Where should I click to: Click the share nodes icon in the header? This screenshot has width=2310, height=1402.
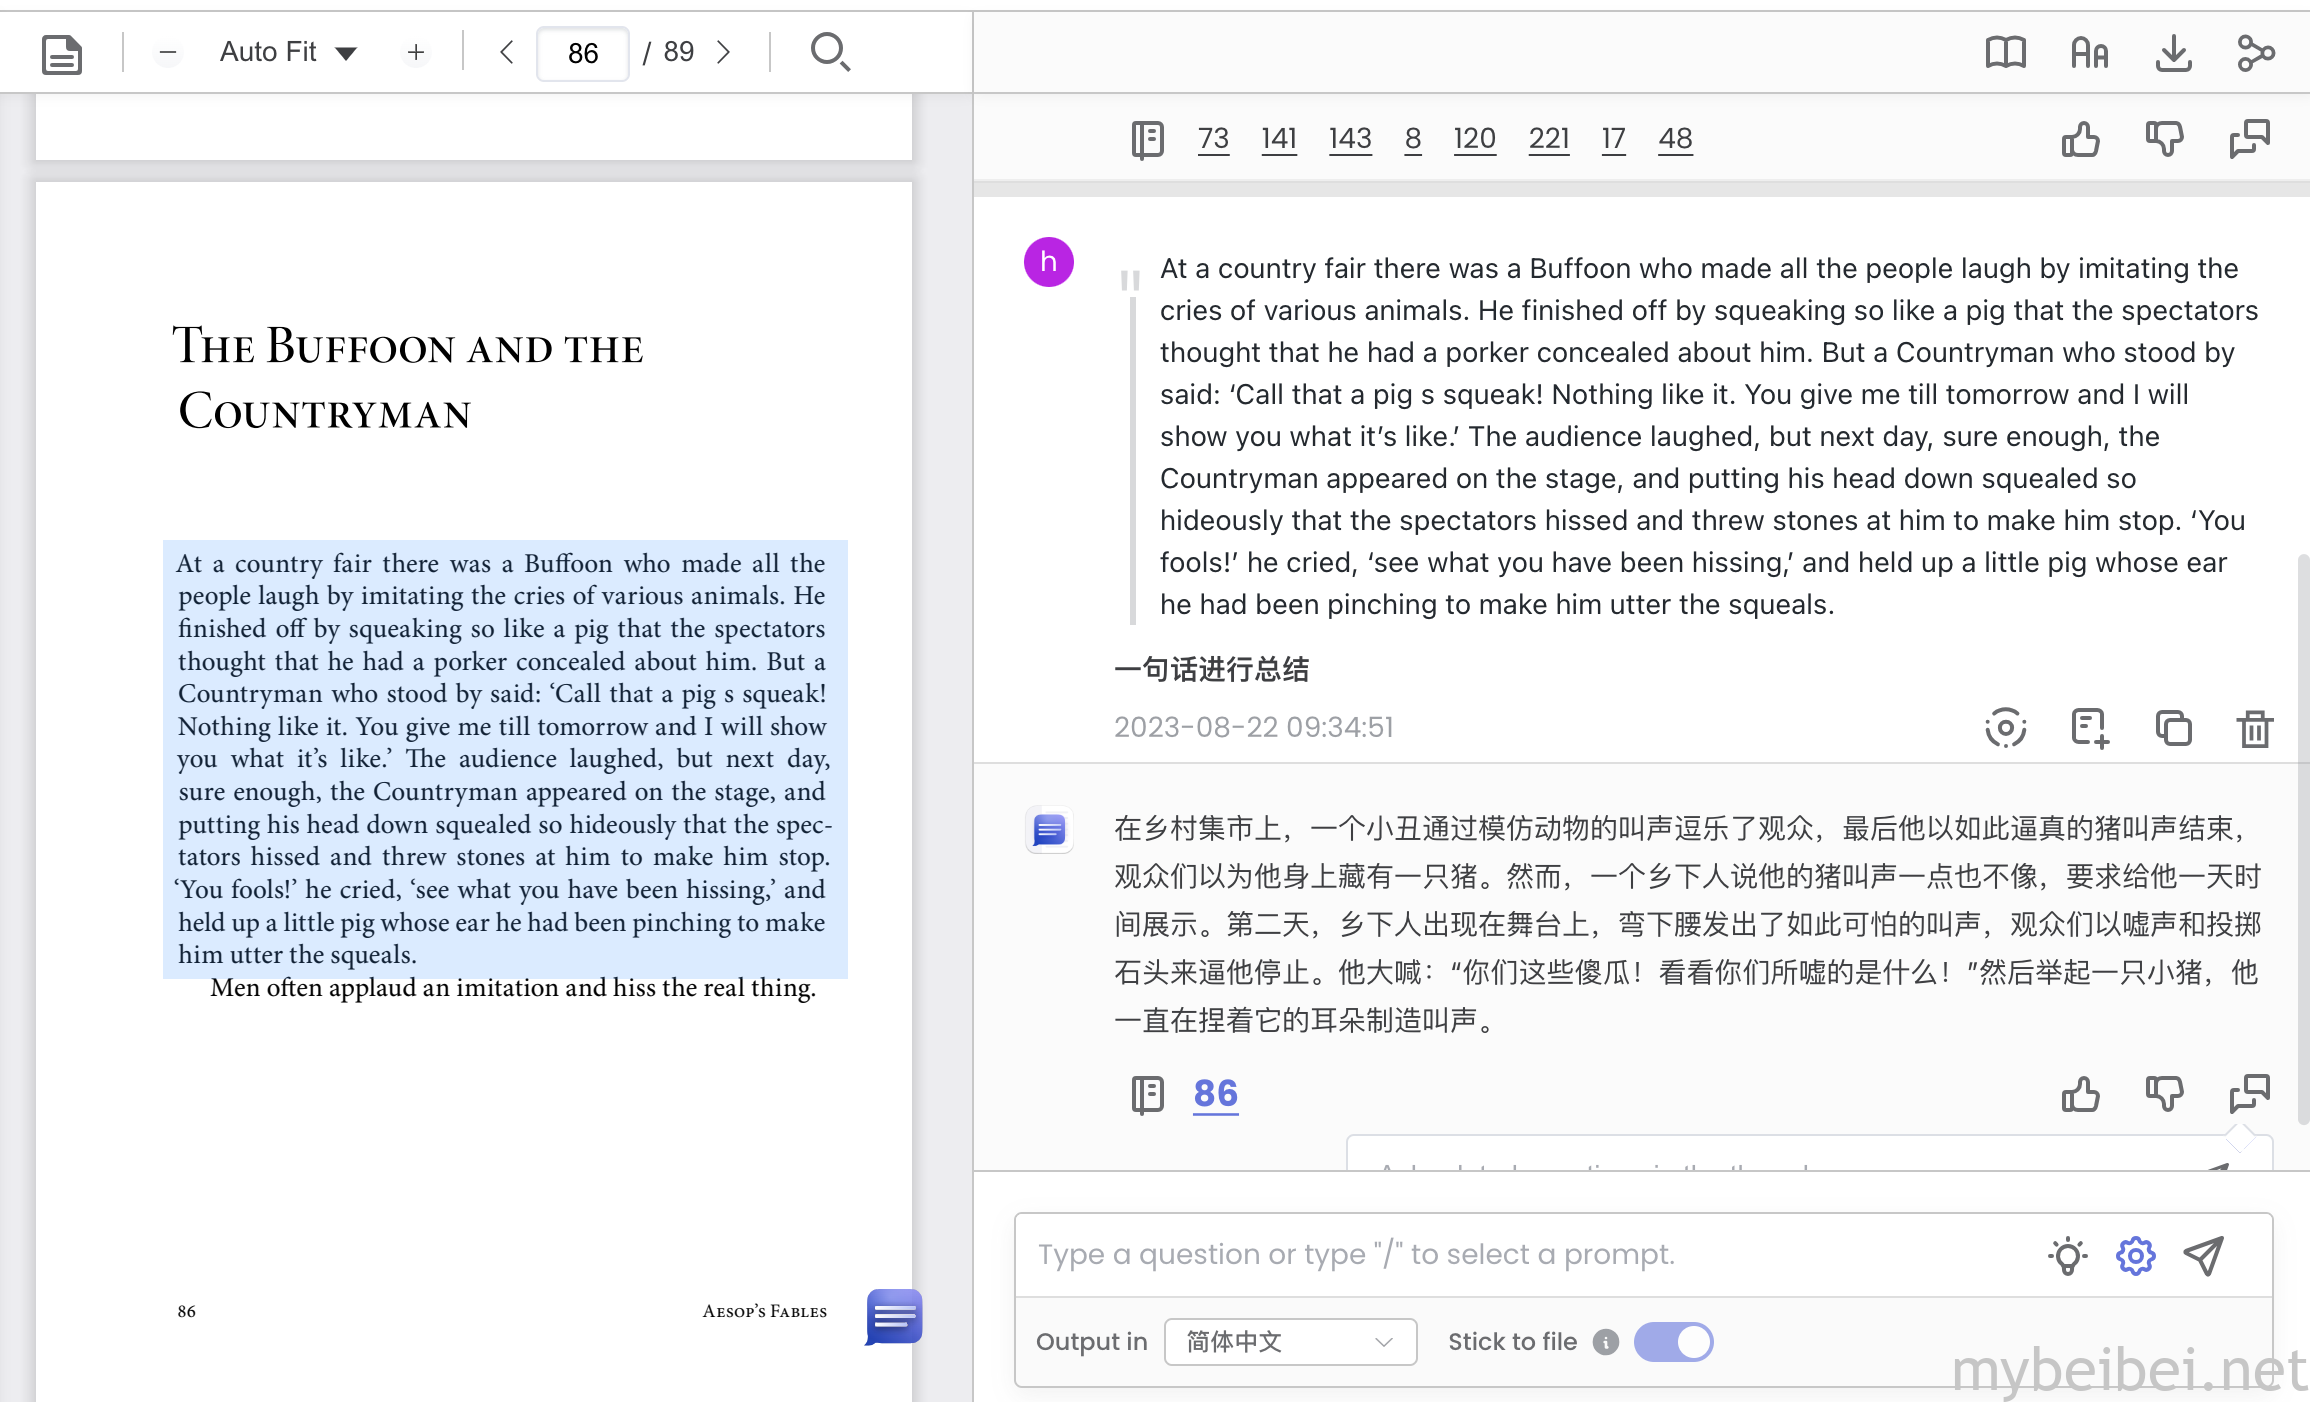[2256, 52]
